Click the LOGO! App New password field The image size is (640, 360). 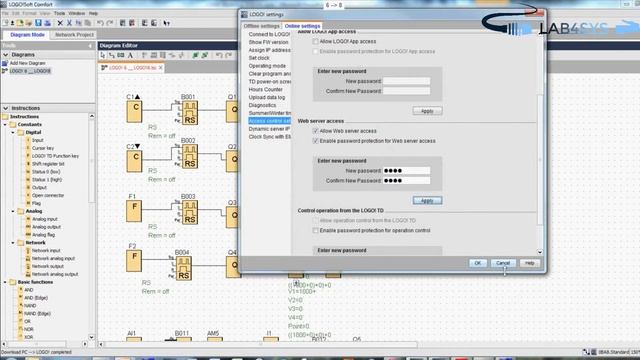pyautogui.click(x=407, y=81)
